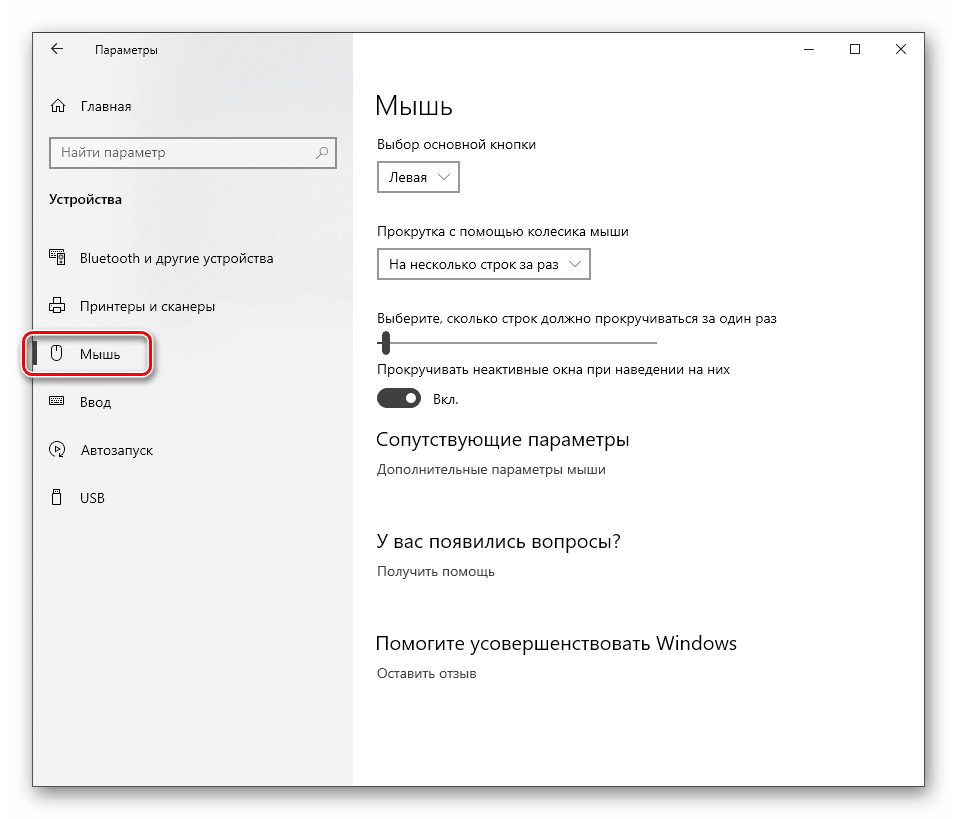
Task: Minimize the Параметры window
Action: click(809, 49)
